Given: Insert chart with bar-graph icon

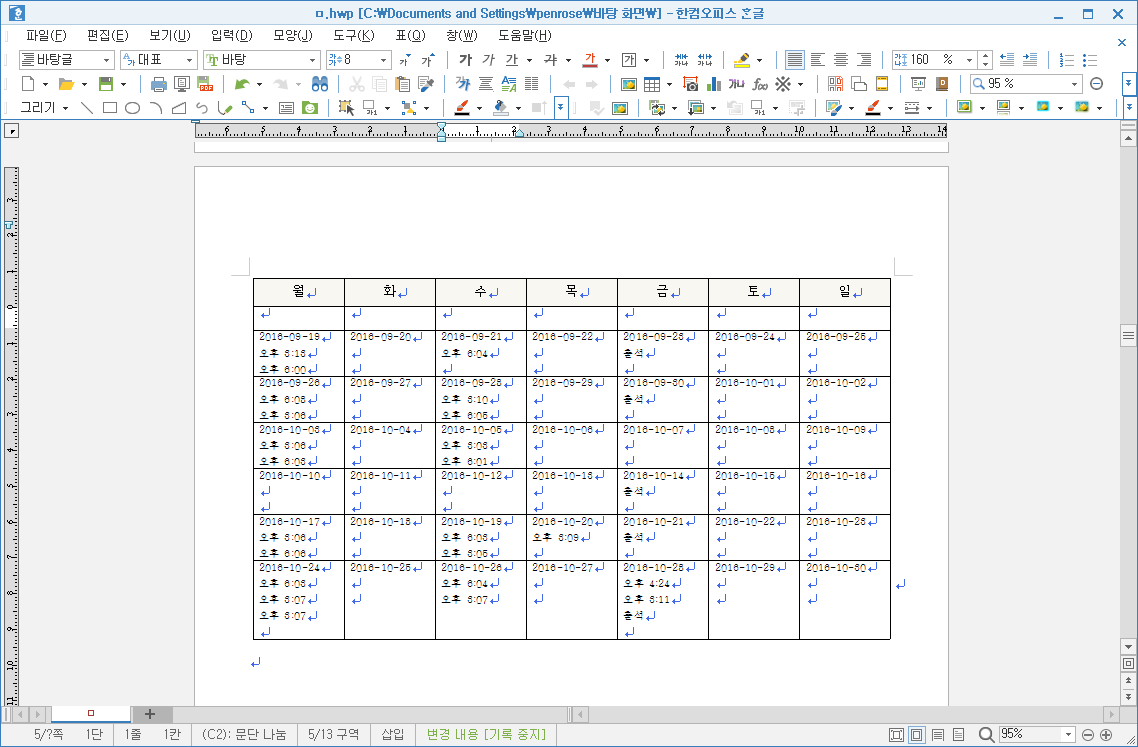Looking at the screenshot, I should click(713, 84).
